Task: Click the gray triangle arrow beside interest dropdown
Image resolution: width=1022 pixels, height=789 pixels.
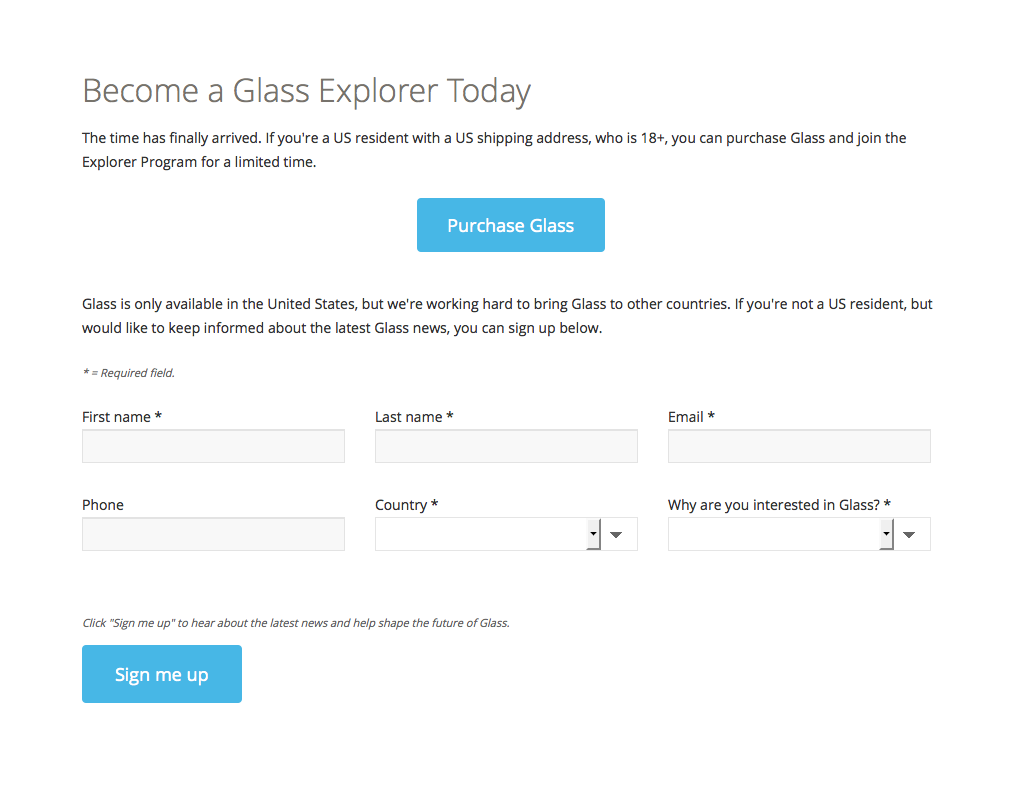Action: point(909,535)
